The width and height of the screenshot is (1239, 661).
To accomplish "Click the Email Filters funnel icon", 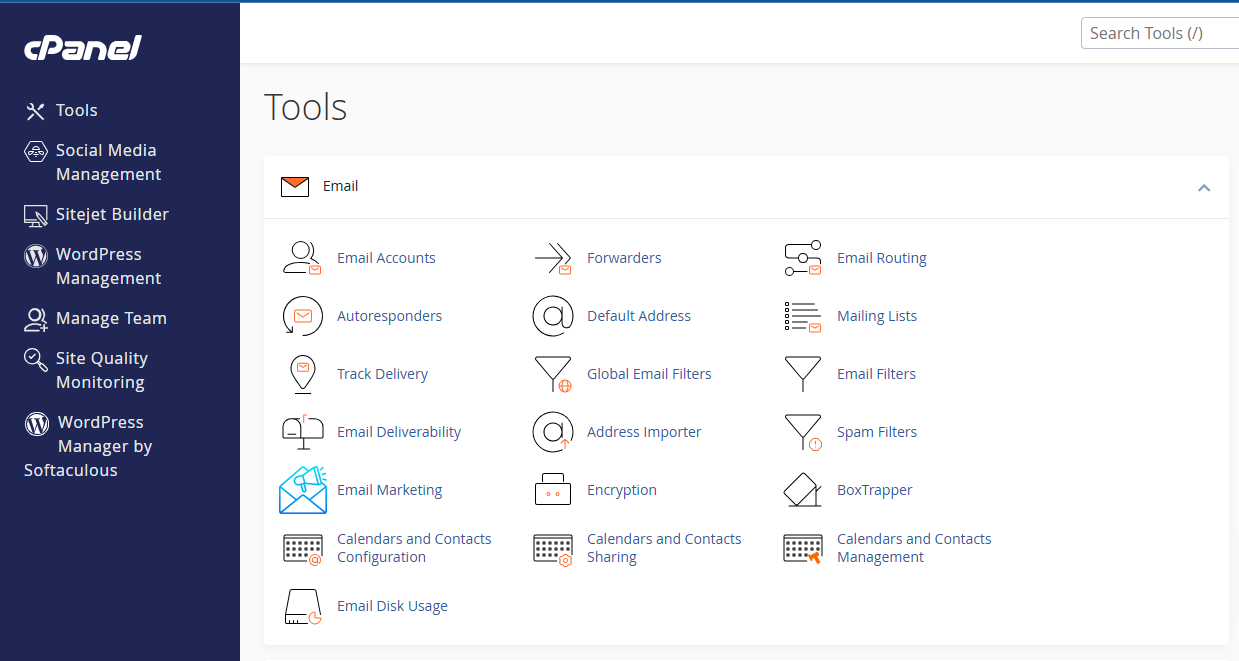I will (x=802, y=374).
